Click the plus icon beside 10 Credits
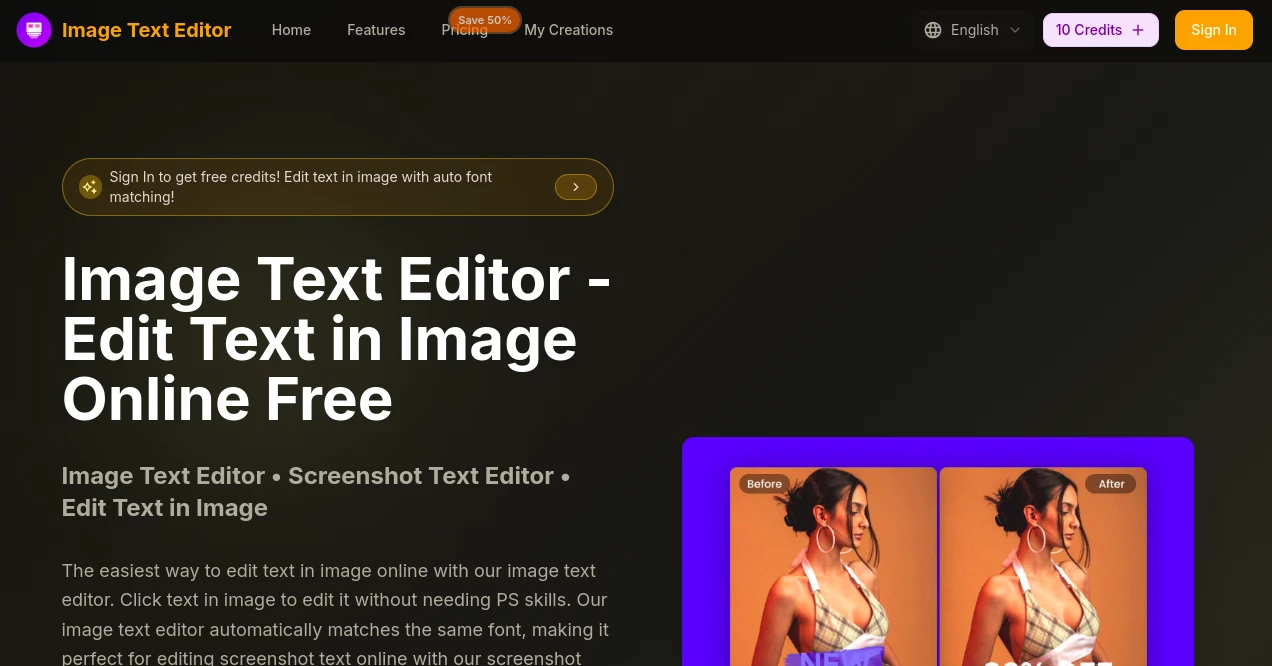Screen dimensions: 1272x666 pos(1138,30)
